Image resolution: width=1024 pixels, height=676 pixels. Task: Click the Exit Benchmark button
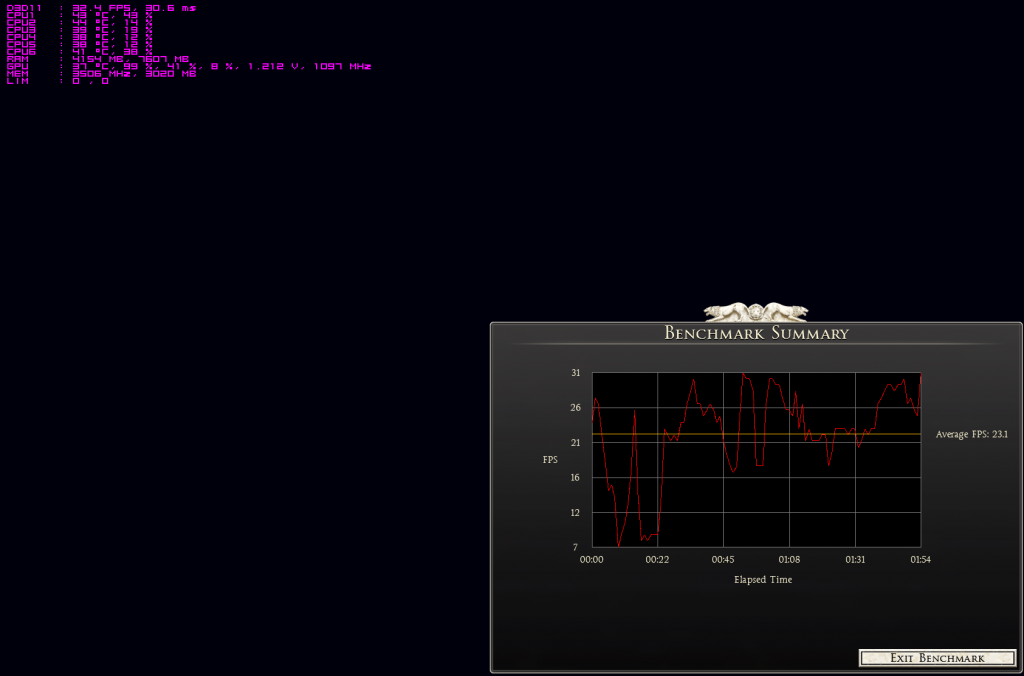(937, 658)
